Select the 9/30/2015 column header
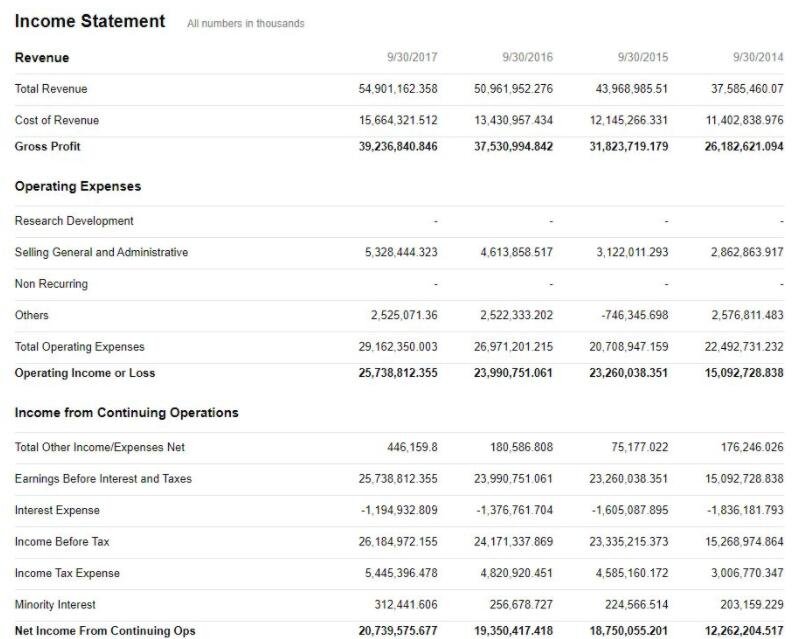 point(643,57)
